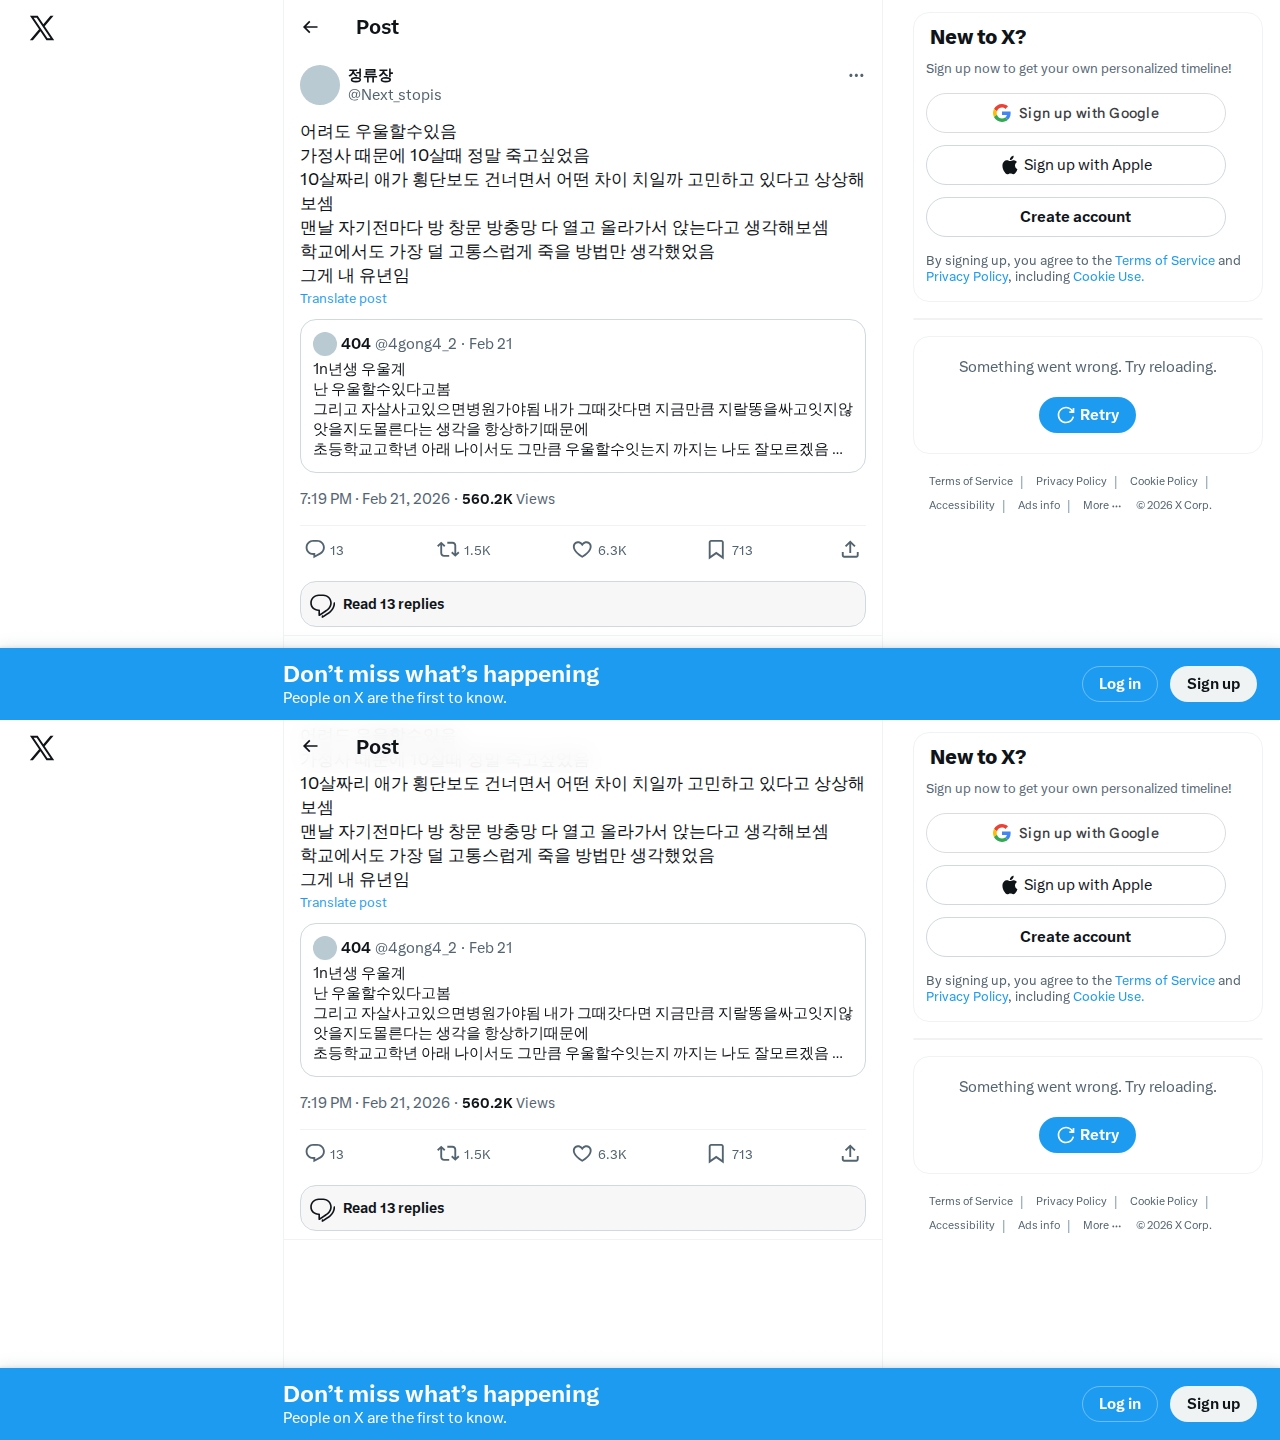Like the post via heart icon in lower copy
Viewport: 1280px width, 1440px height.
[x=582, y=1153]
